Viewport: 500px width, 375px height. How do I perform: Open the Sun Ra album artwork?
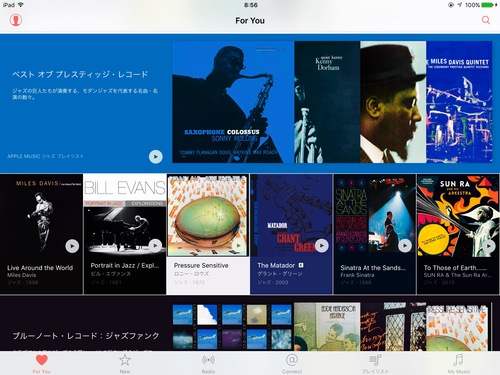458,215
